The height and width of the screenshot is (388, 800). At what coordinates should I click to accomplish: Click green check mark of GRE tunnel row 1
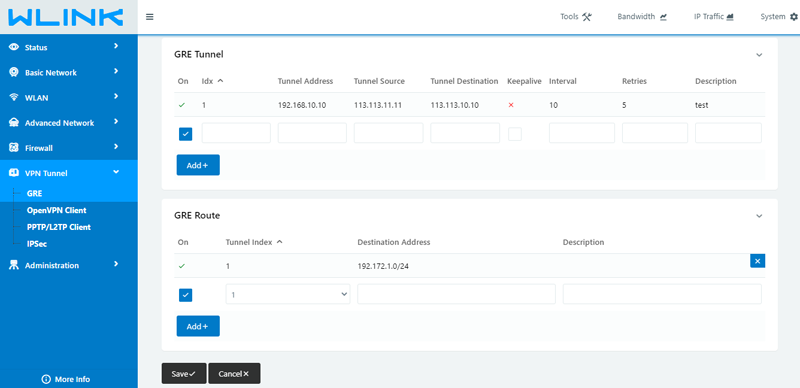coord(182,105)
